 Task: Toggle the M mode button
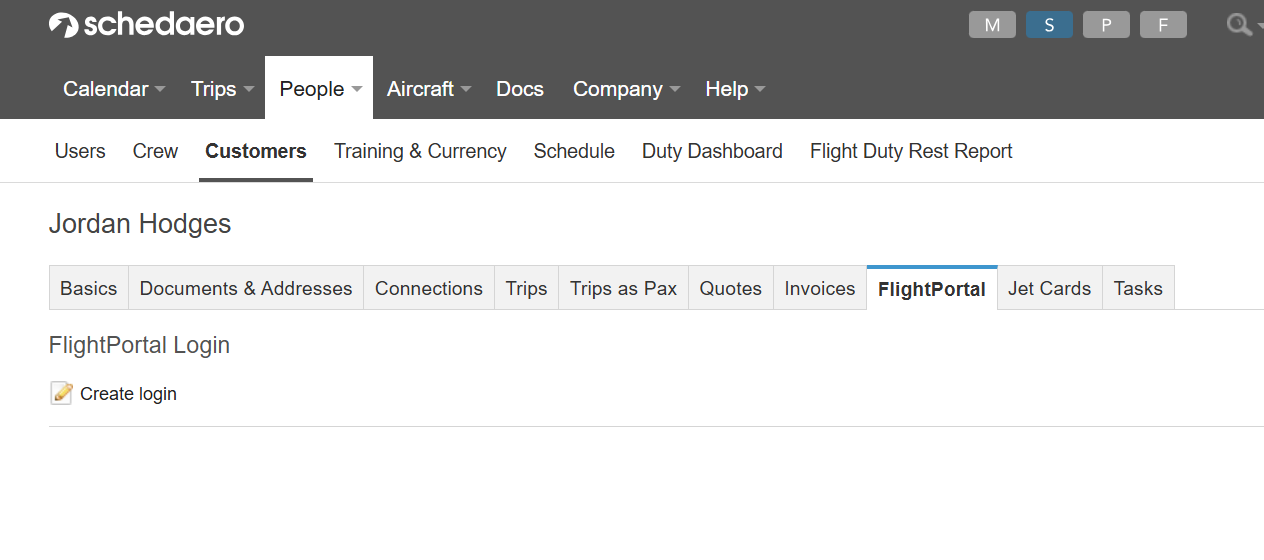tap(992, 25)
